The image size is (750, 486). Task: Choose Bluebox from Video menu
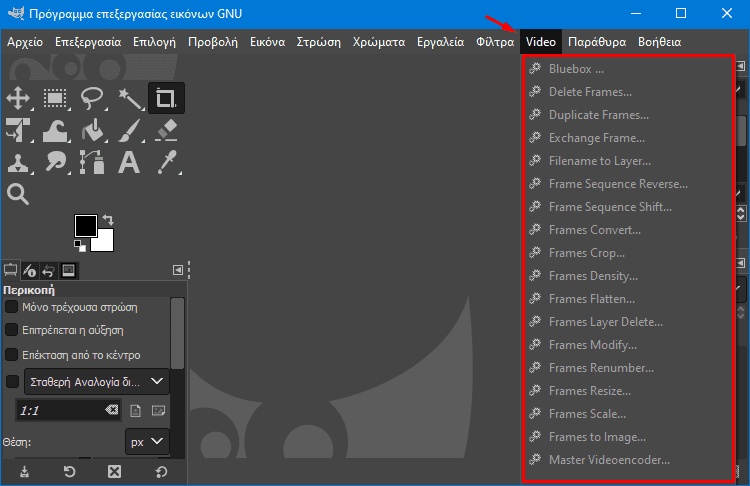tap(628, 69)
